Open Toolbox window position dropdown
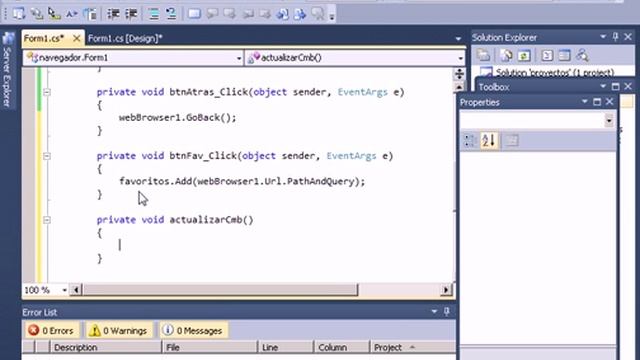The image size is (640, 360). (603, 87)
